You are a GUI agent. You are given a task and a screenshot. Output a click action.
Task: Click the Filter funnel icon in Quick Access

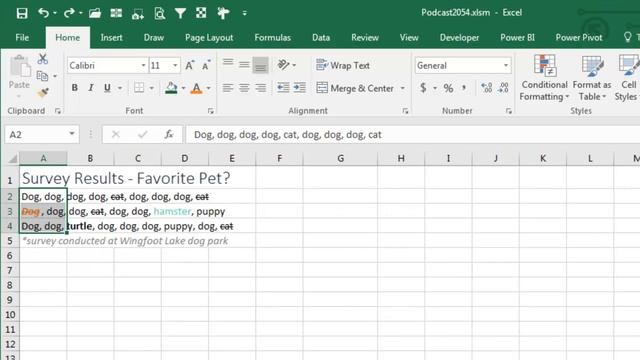(x=180, y=13)
